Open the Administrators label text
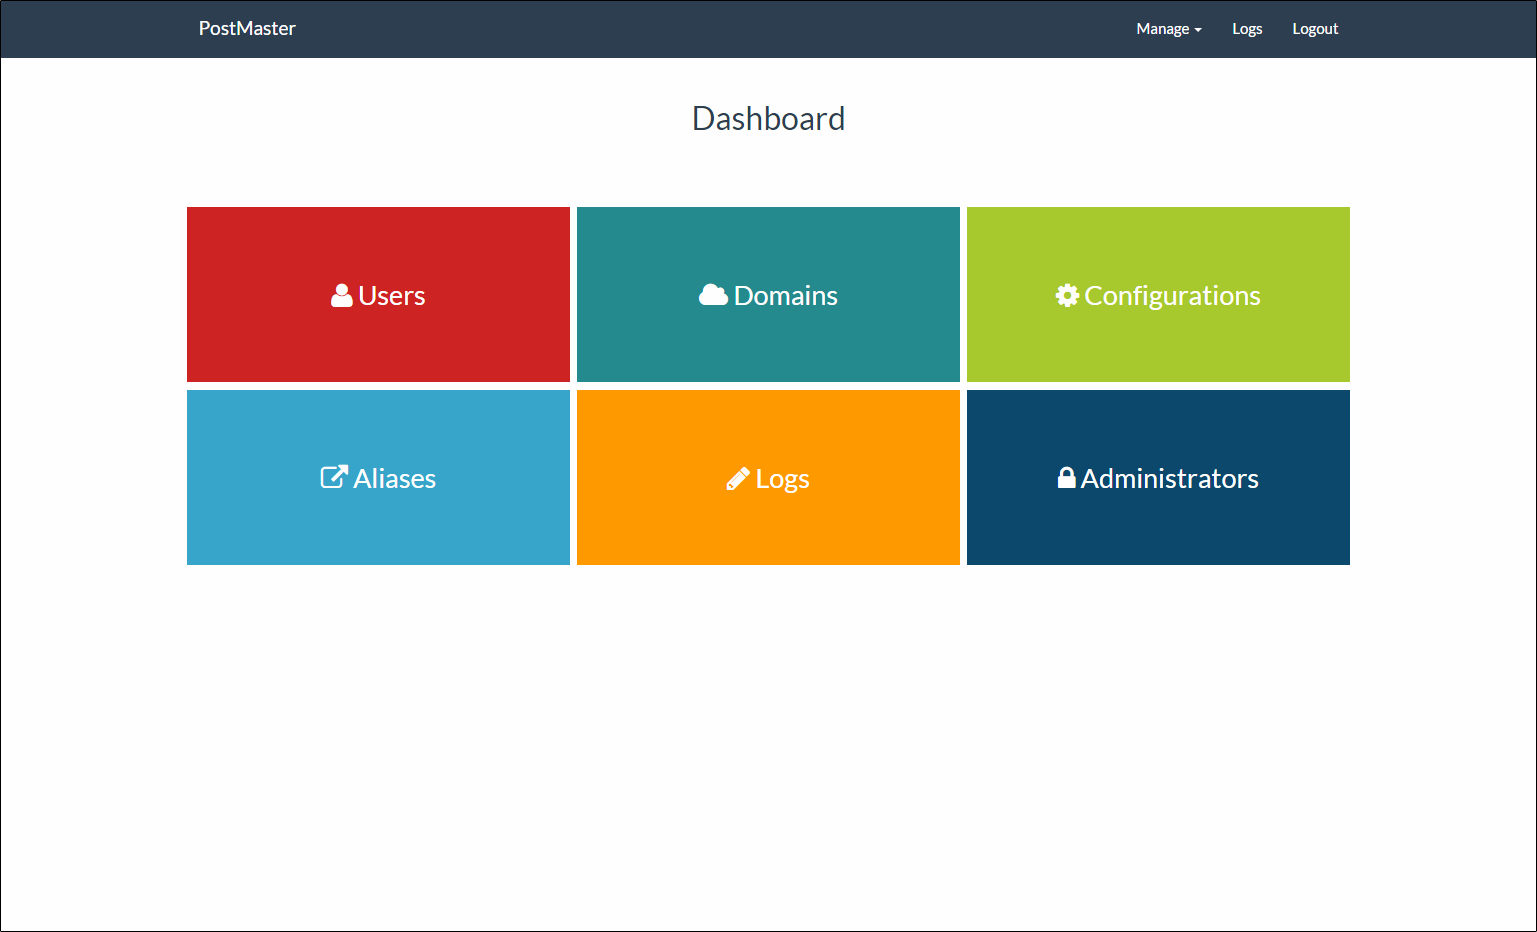Image resolution: width=1537 pixels, height=932 pixels. point(1169,479)
